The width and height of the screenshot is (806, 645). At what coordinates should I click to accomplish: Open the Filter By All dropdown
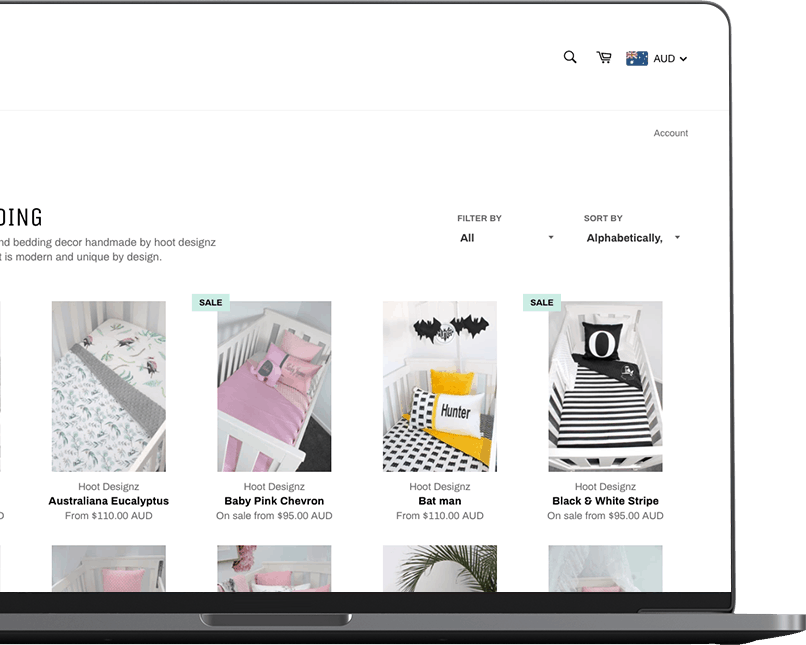[x=506, y=238]
